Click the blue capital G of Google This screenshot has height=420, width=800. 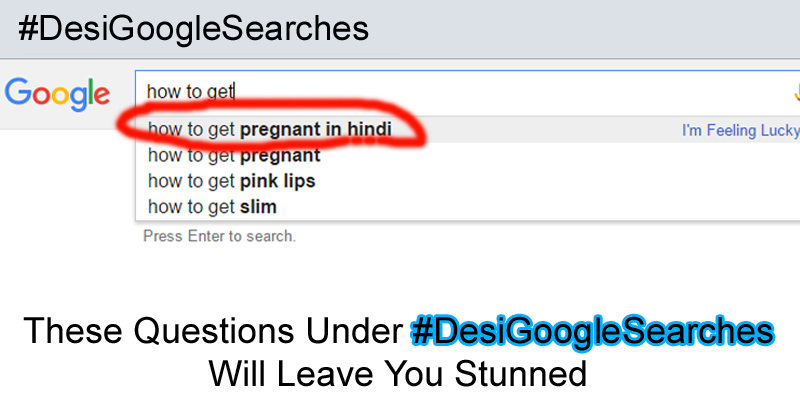click(18, 92)
